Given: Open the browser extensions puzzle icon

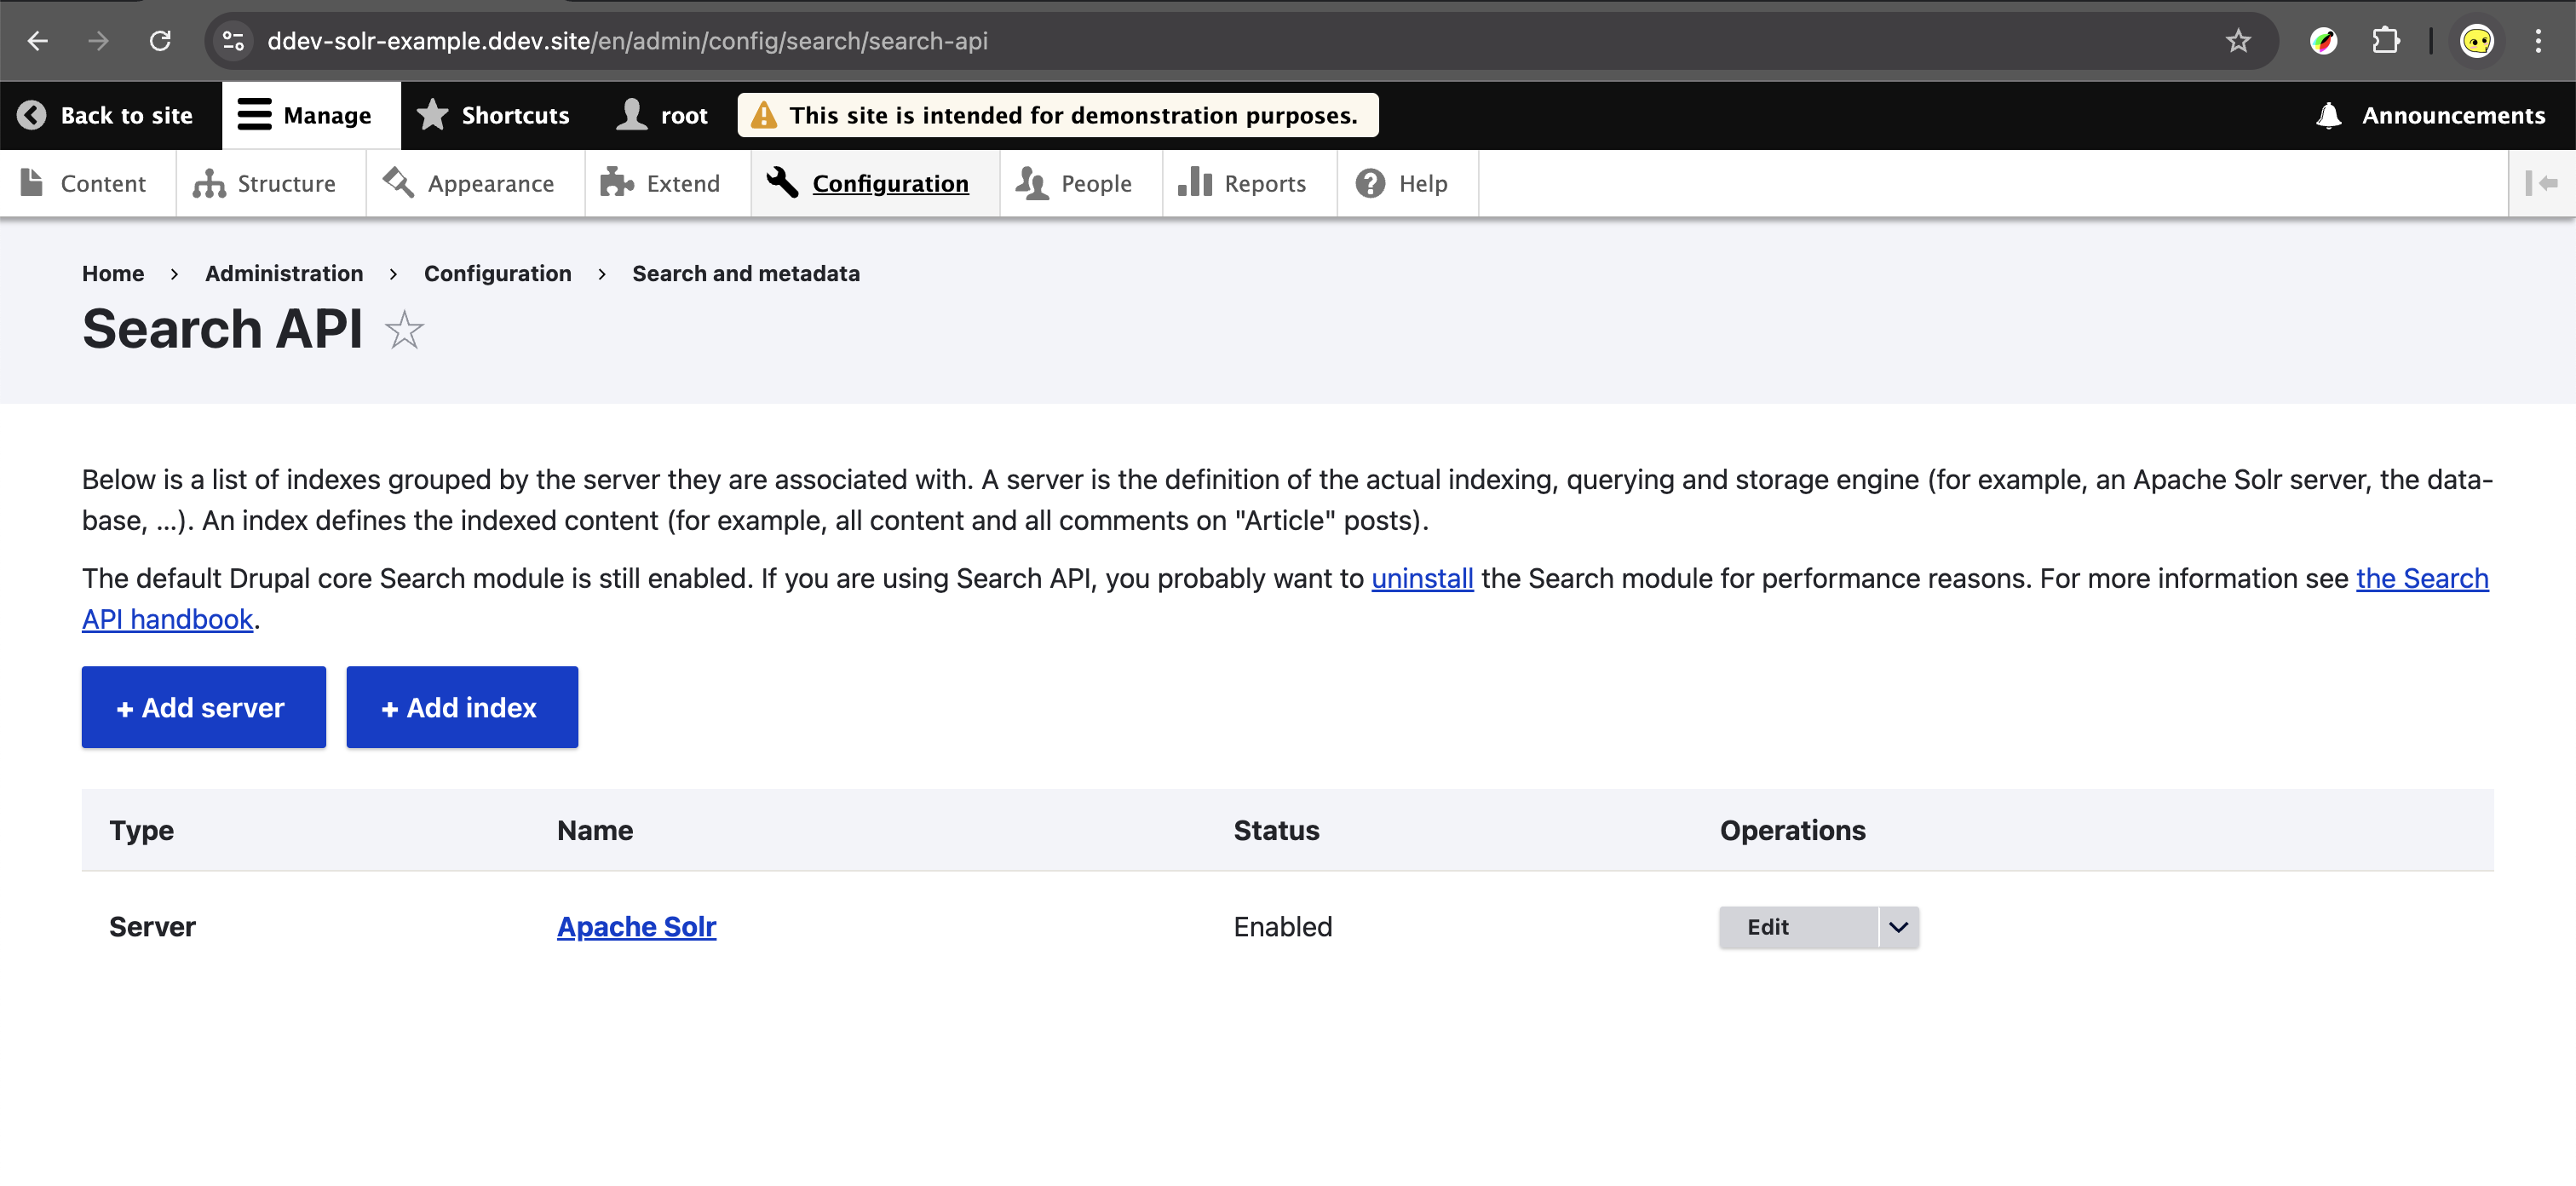Looking at the screenshot, I should click(2385, 41).
